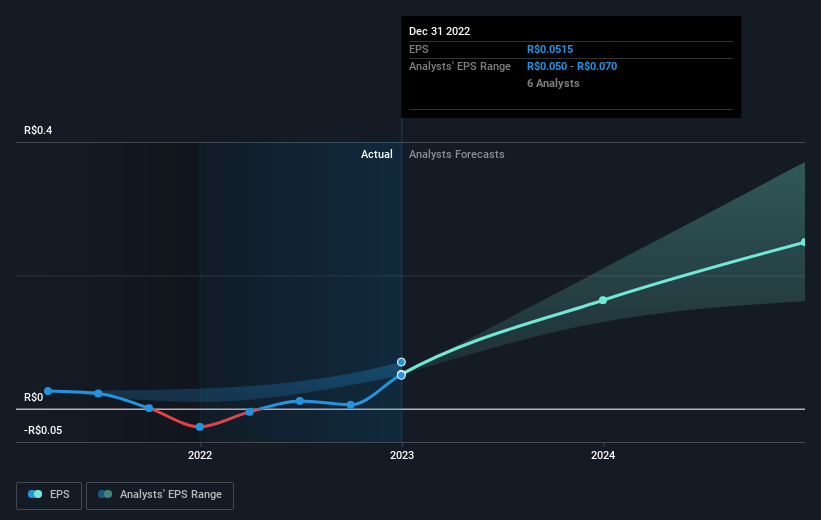The image size is (821, 520).
Task: Click the -R$0.05 y-axis label
Action: coord(43,430)
